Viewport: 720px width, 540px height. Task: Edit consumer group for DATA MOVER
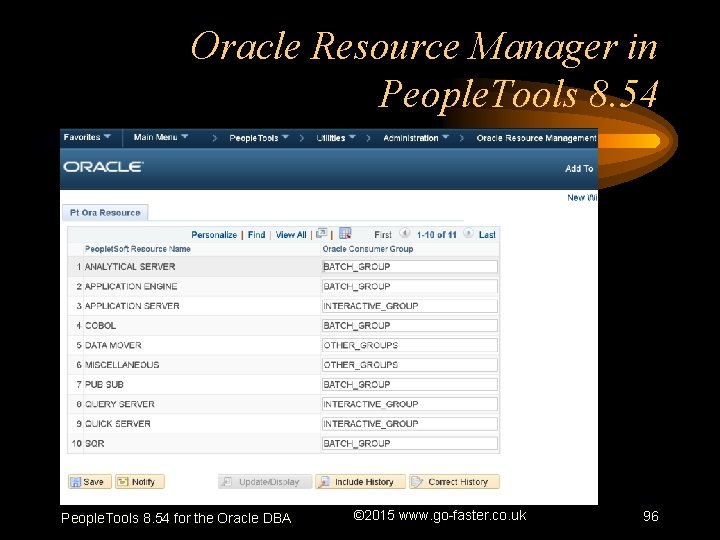click(410, 345)
